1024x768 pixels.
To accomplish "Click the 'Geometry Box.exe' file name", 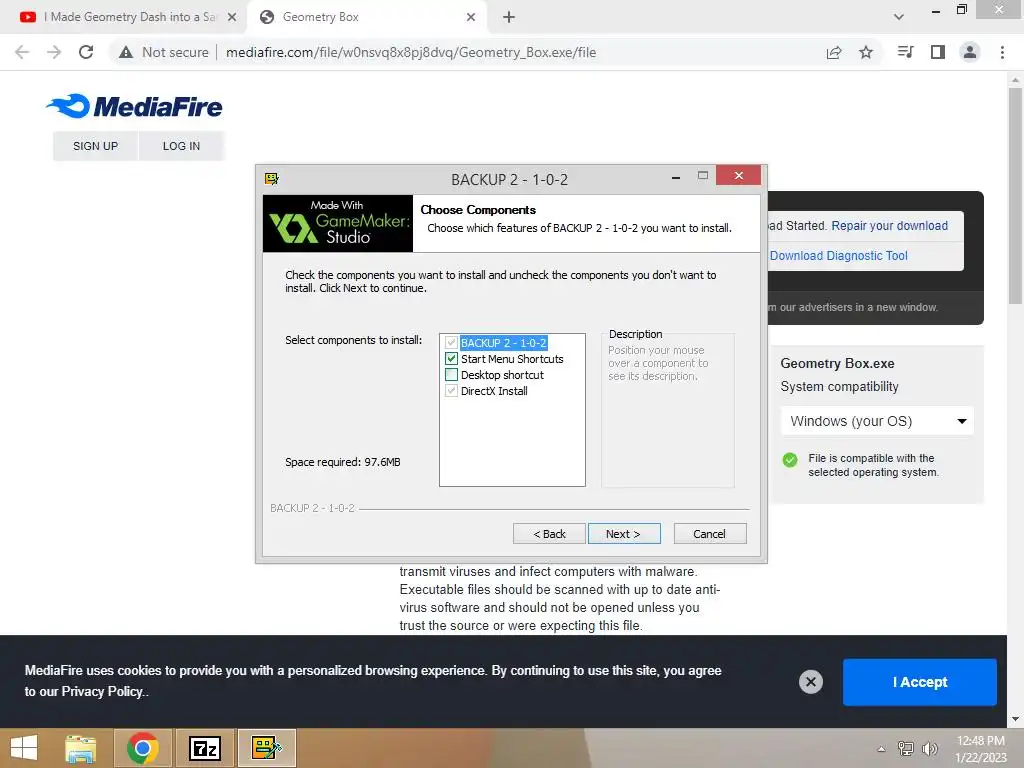I will click(x=837, y=363).
